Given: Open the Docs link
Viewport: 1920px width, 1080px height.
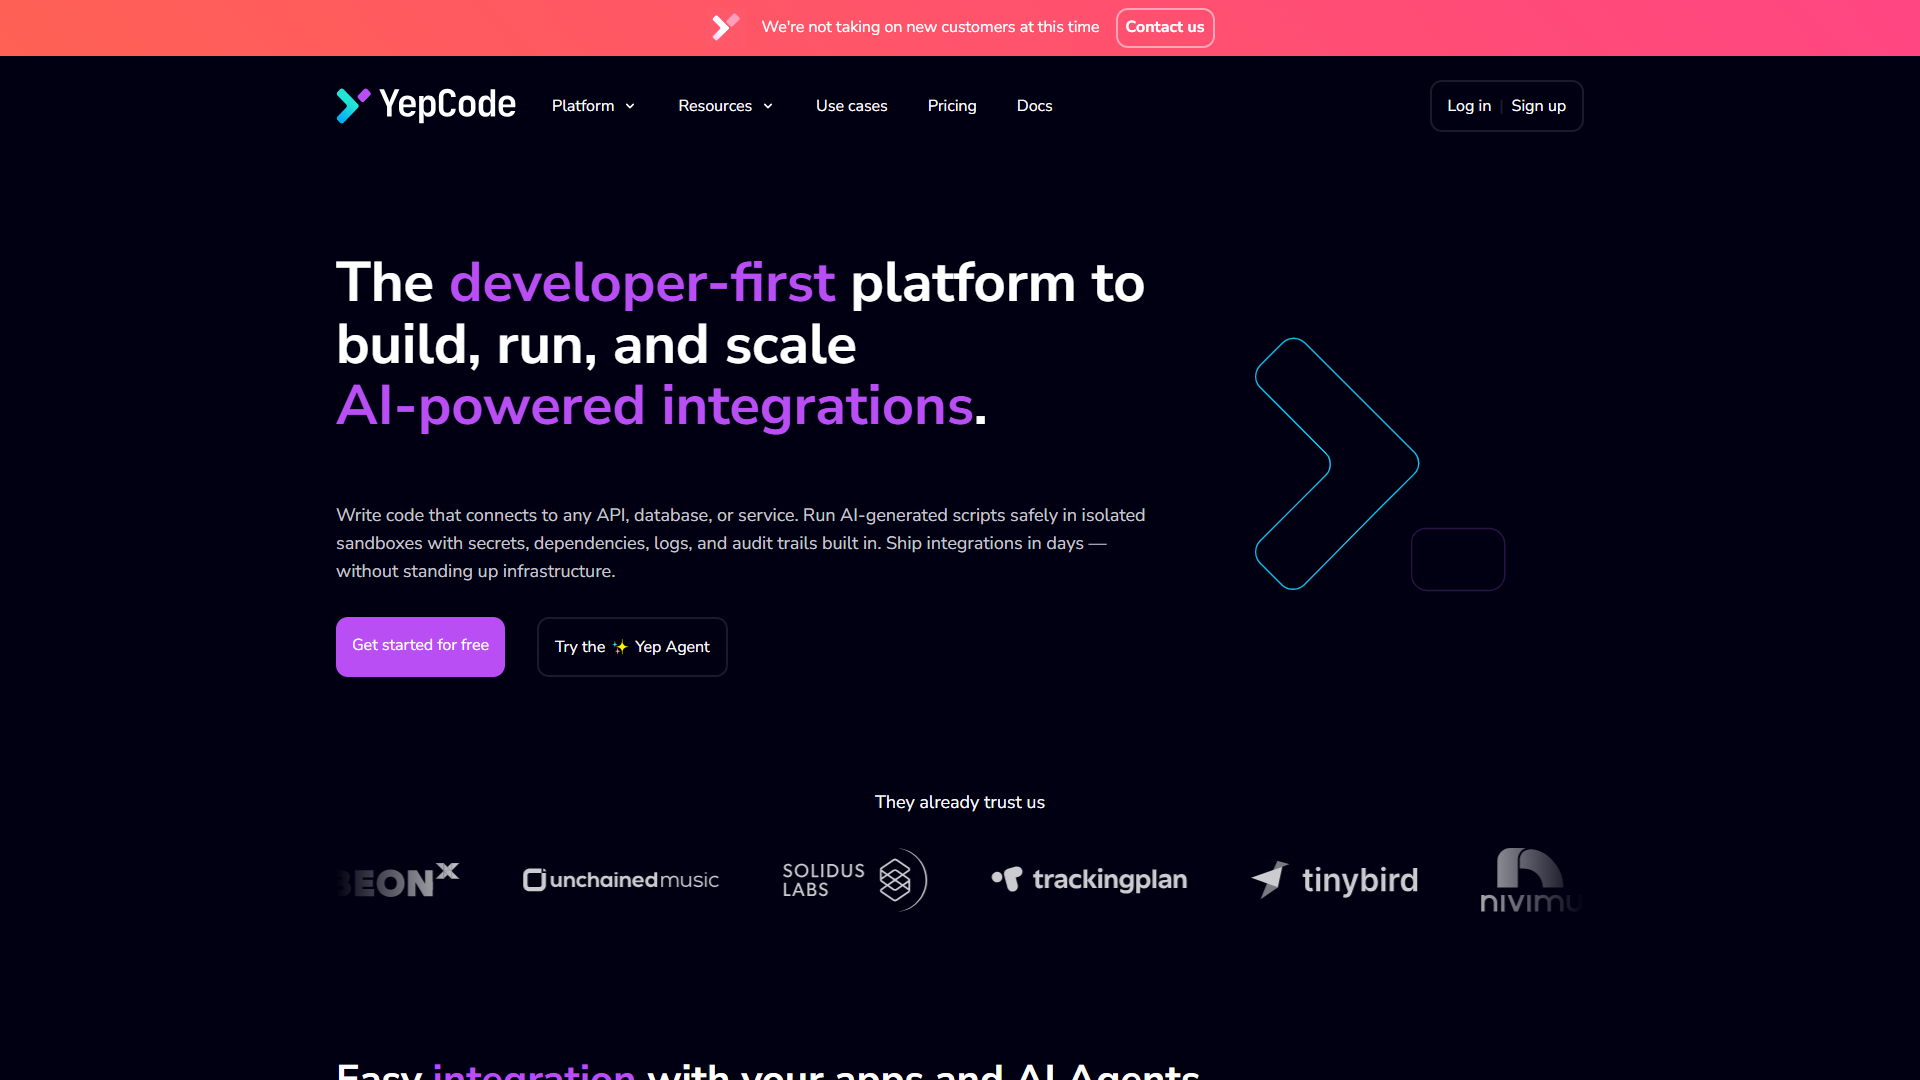Looking at the screenshot, I should point(1034,106).
